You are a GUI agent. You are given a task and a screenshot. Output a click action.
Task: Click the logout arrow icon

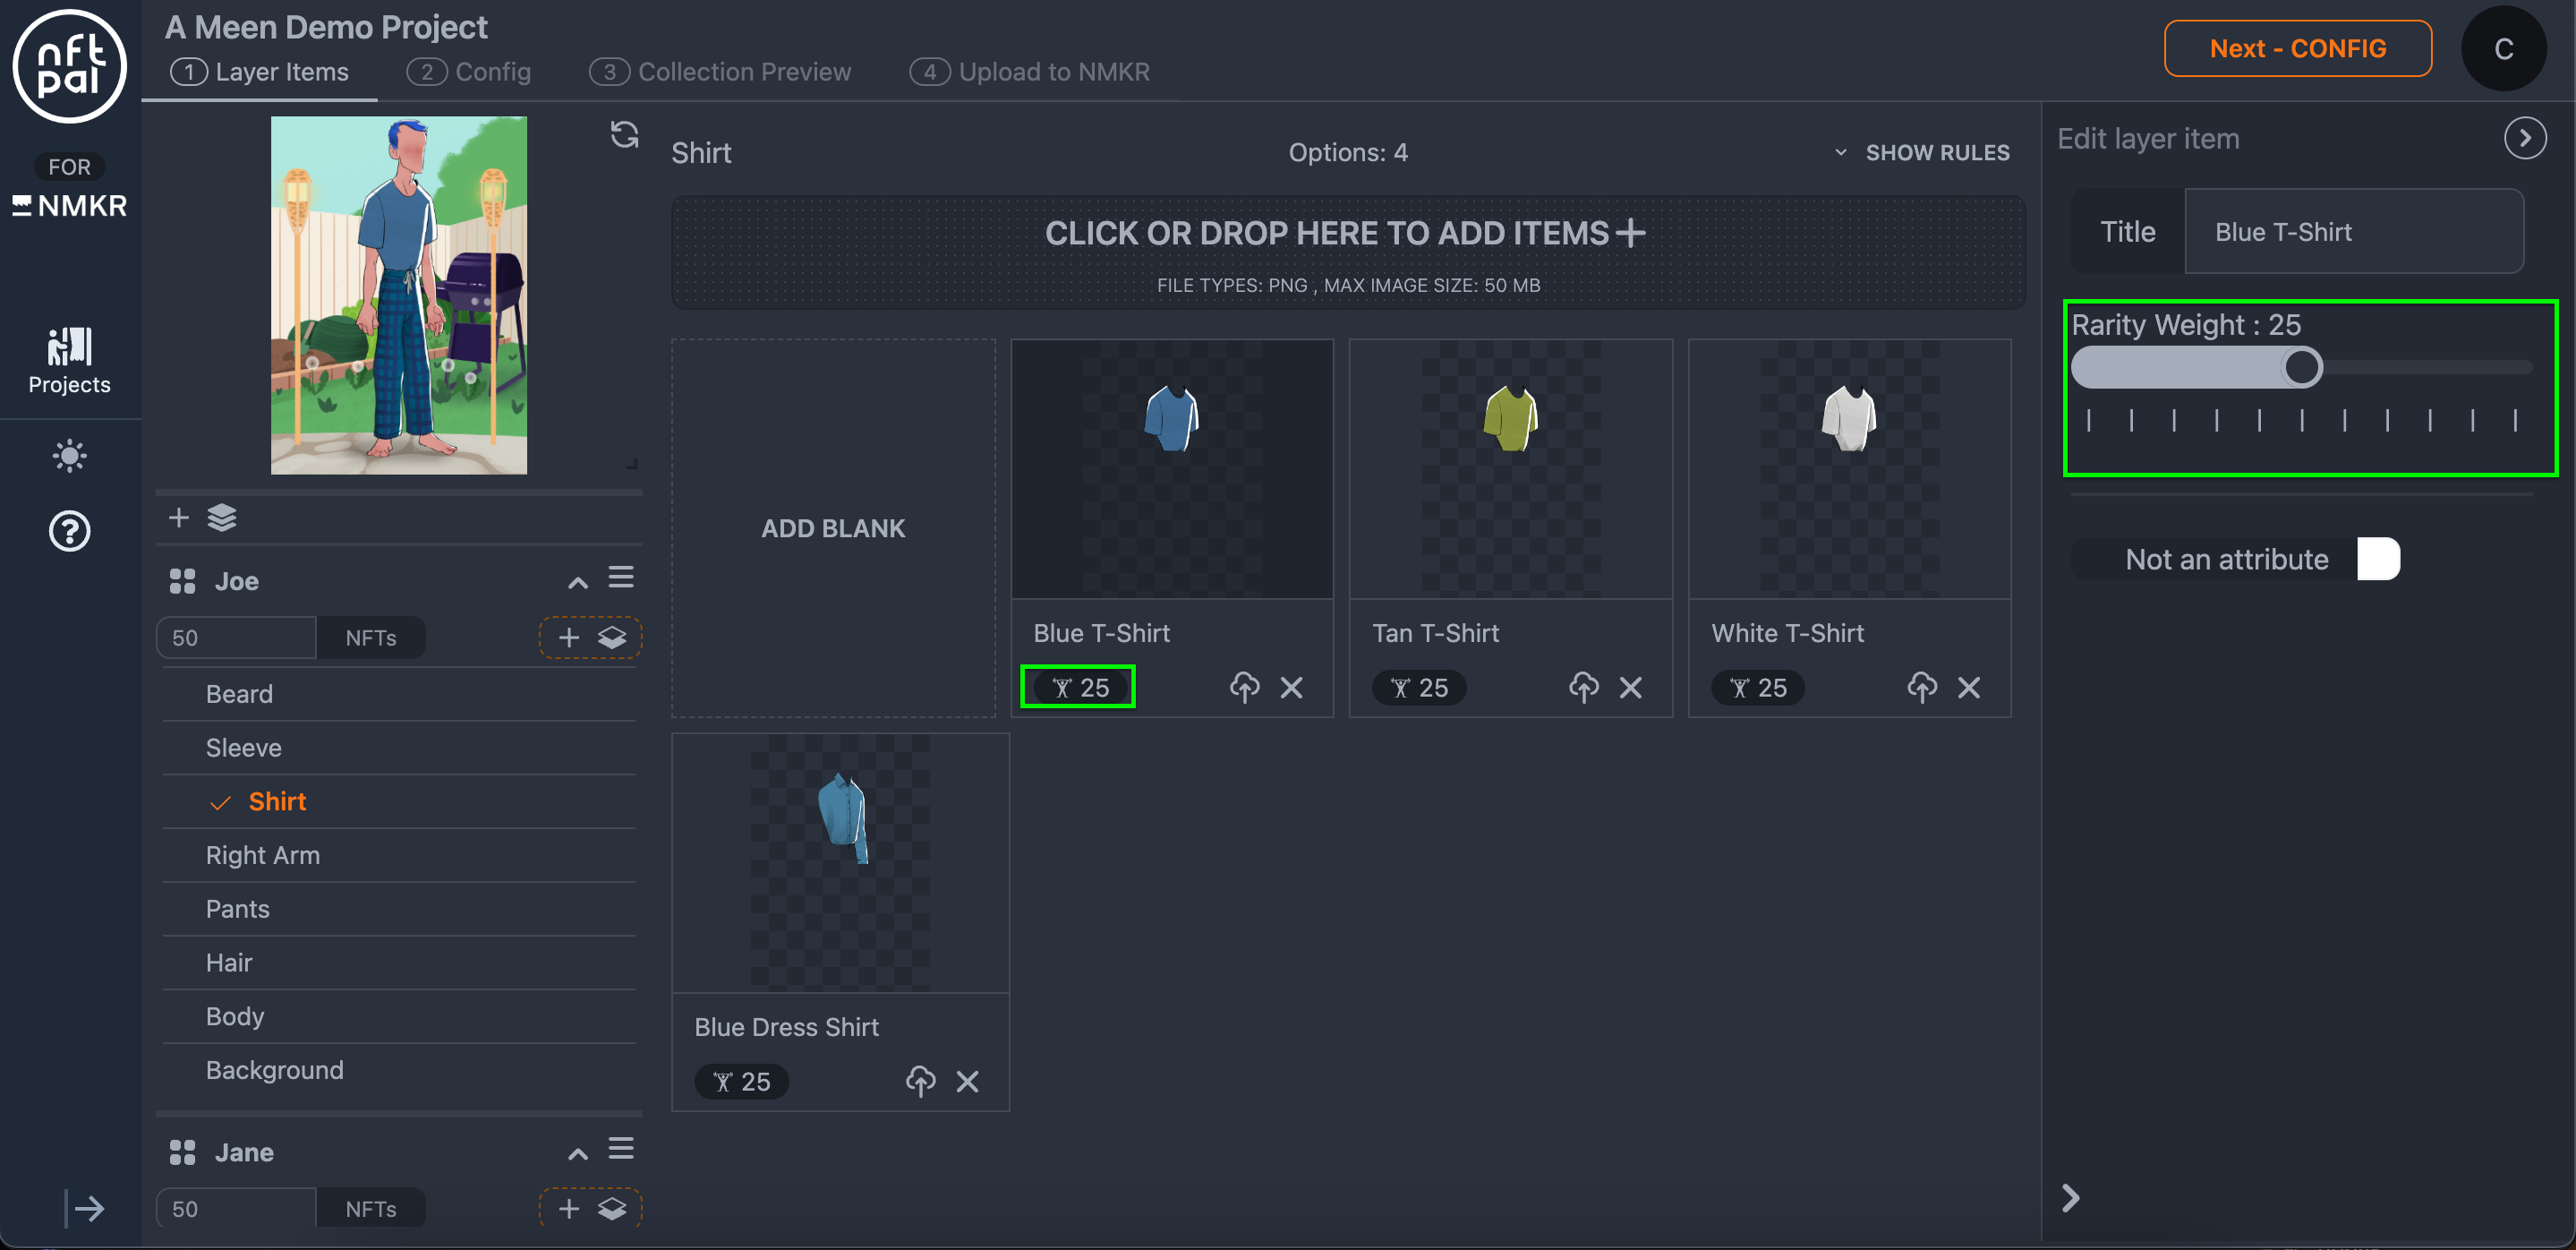(86, 1208)
